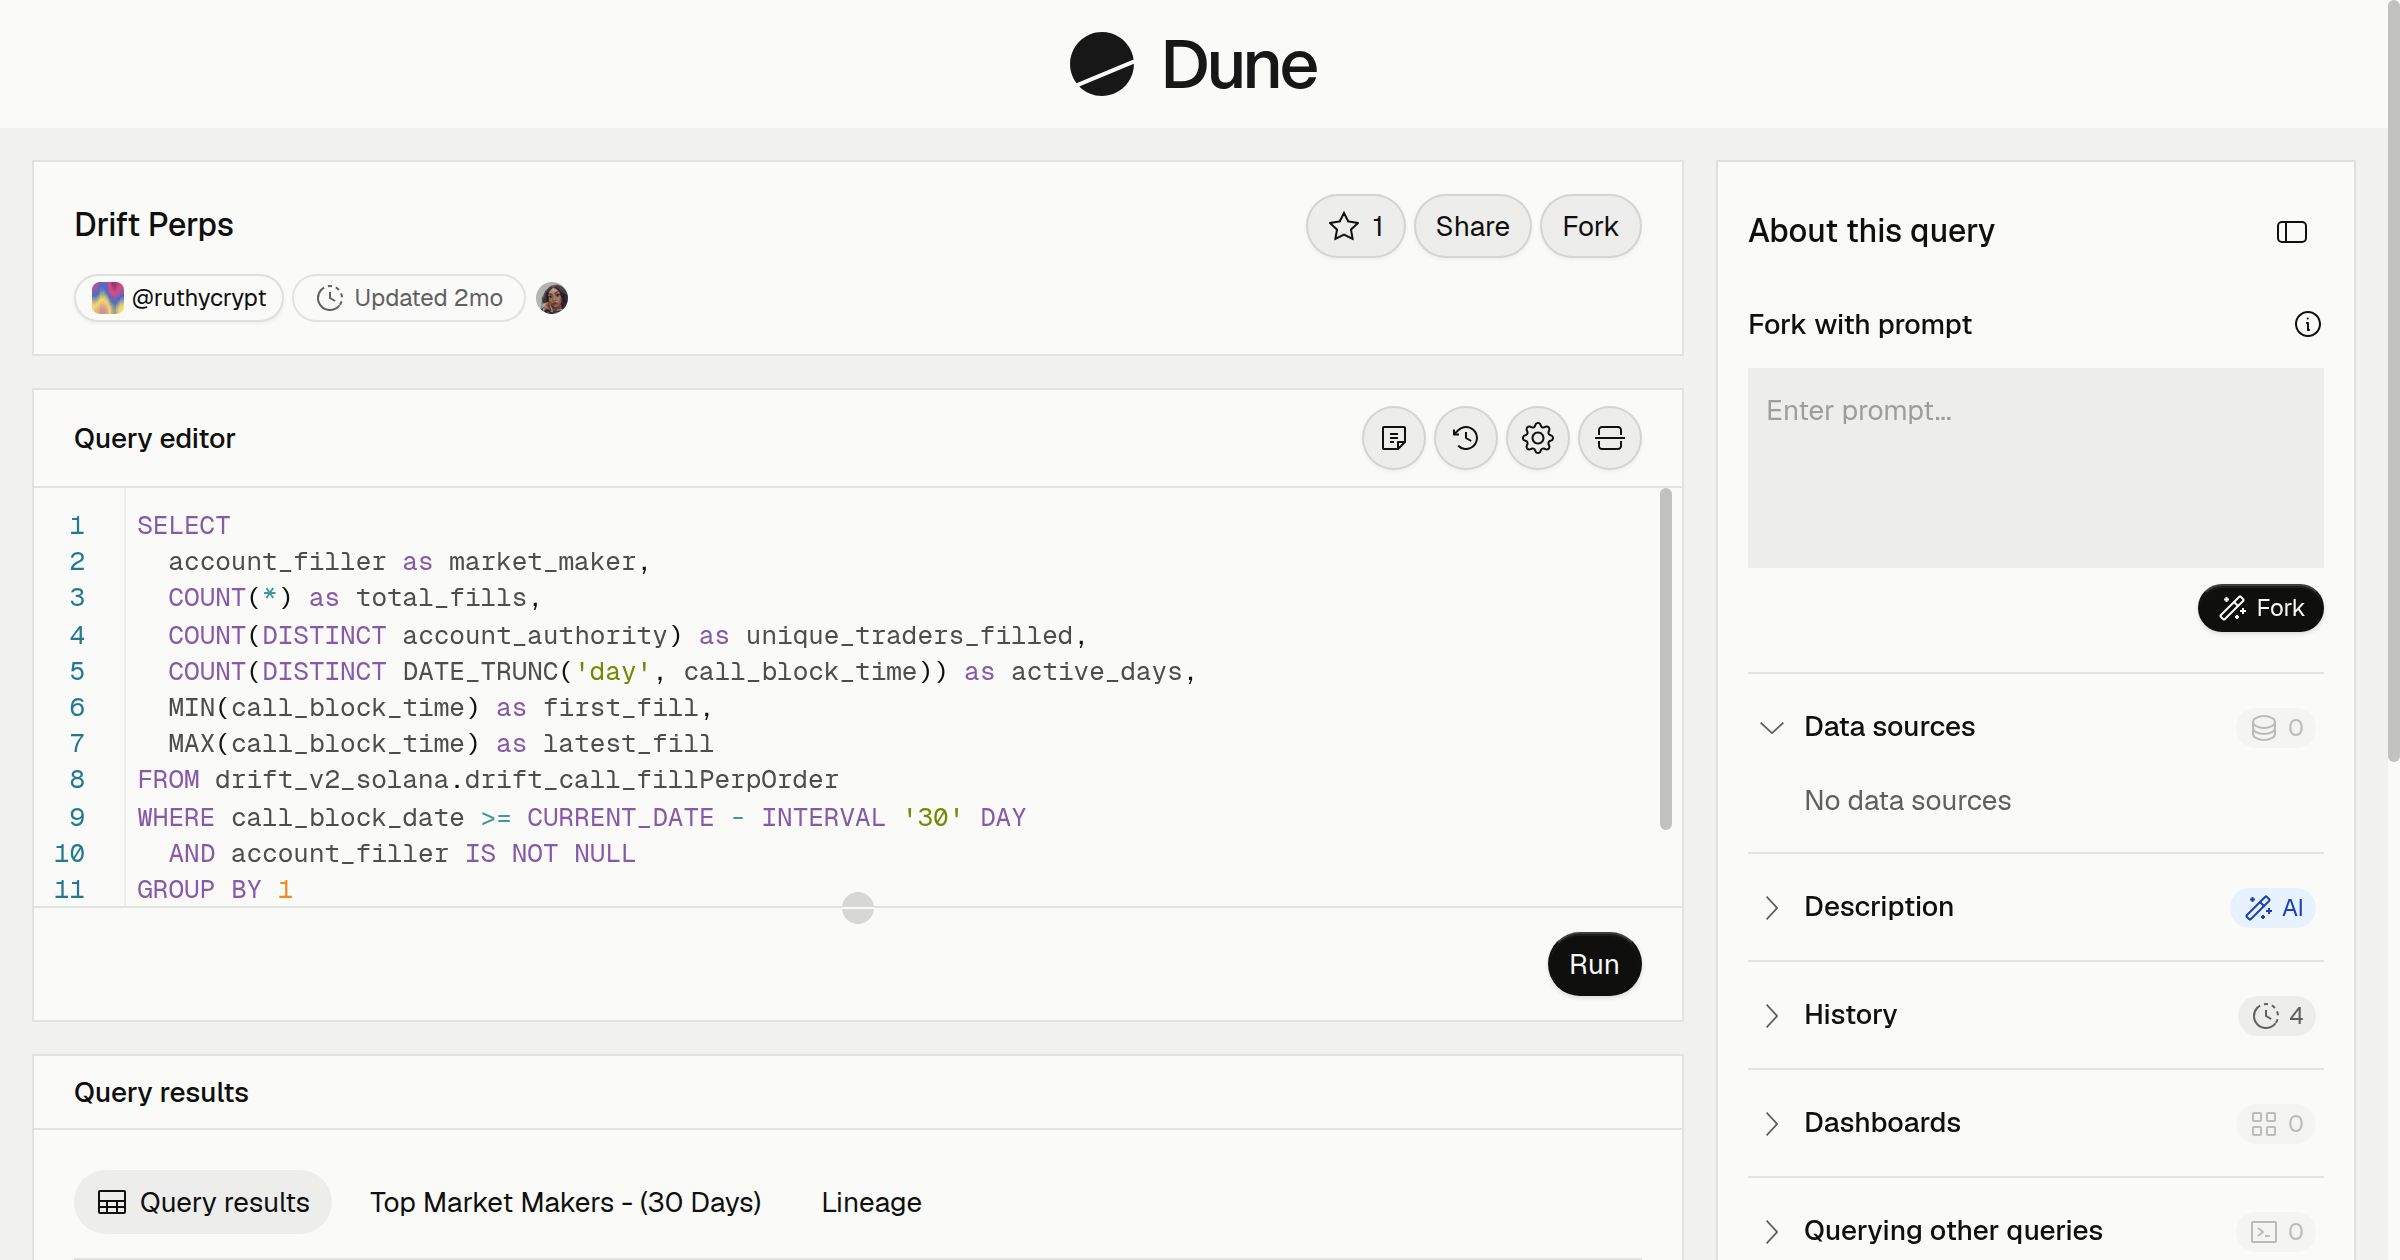This screenshot has width=2400, height=1260.
Task: Click the Data sources count badge
Action: pos(2276,727)
